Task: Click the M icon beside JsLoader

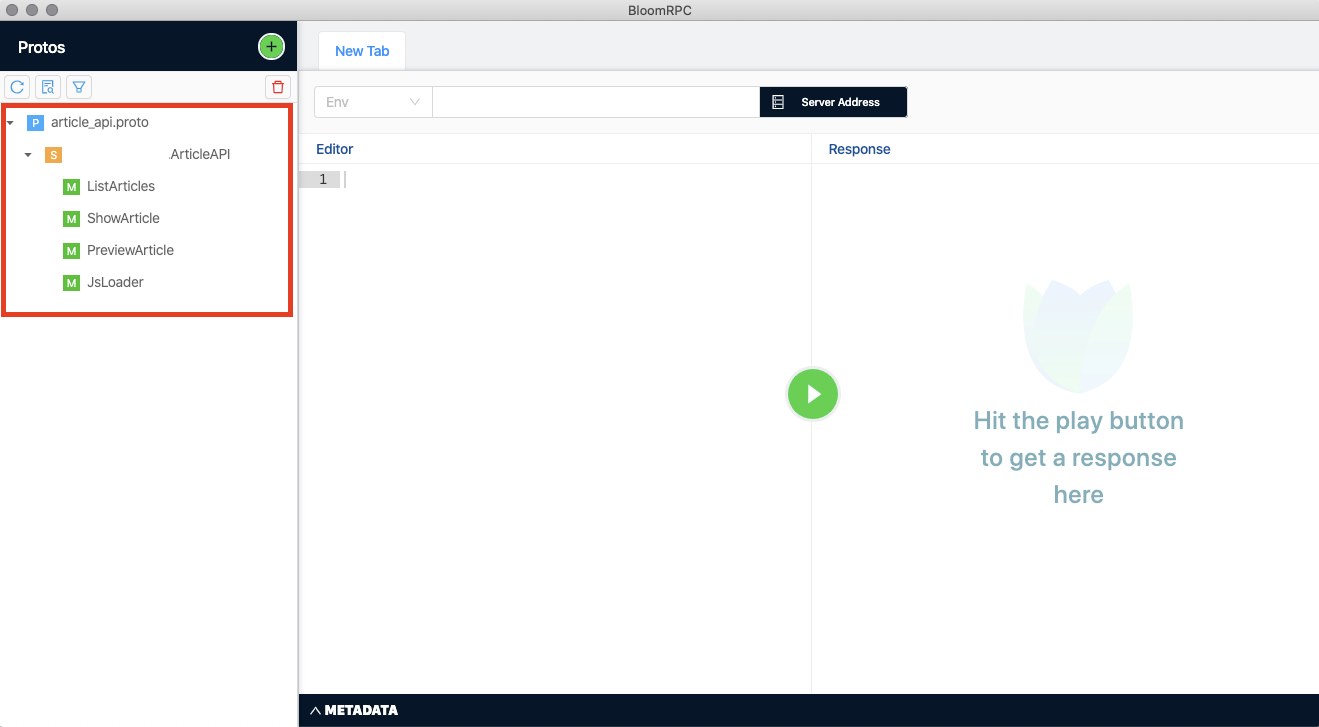Action: 71,282
